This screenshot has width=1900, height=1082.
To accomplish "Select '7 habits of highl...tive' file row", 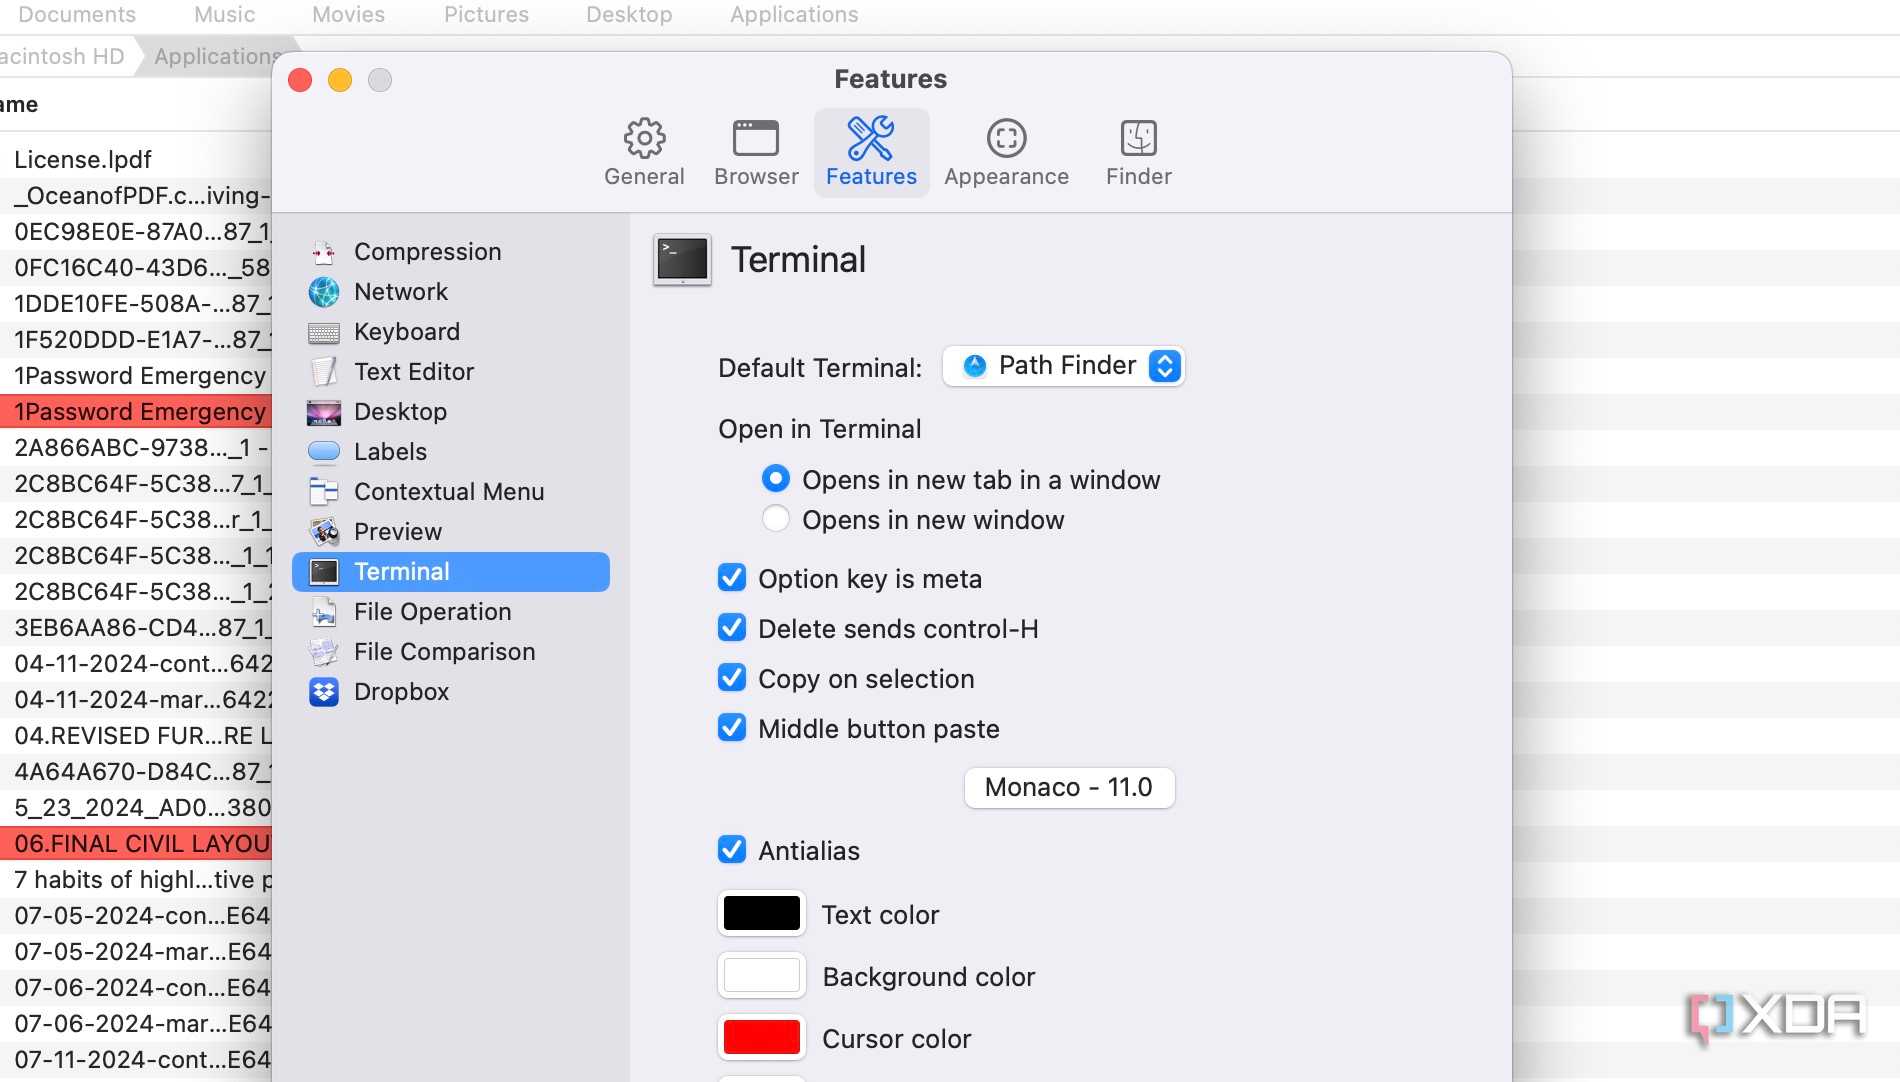I will (136, 880).
